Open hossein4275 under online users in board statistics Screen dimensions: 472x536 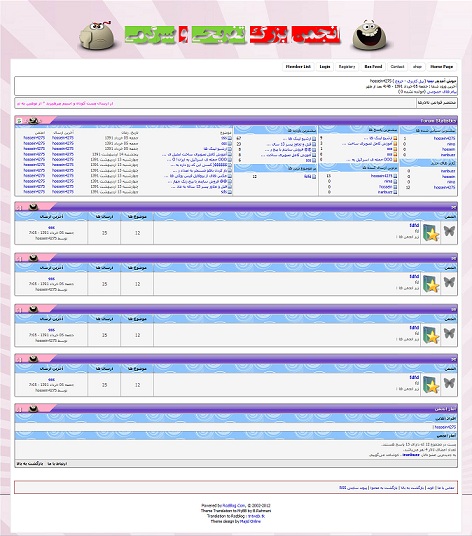point(445,427)
